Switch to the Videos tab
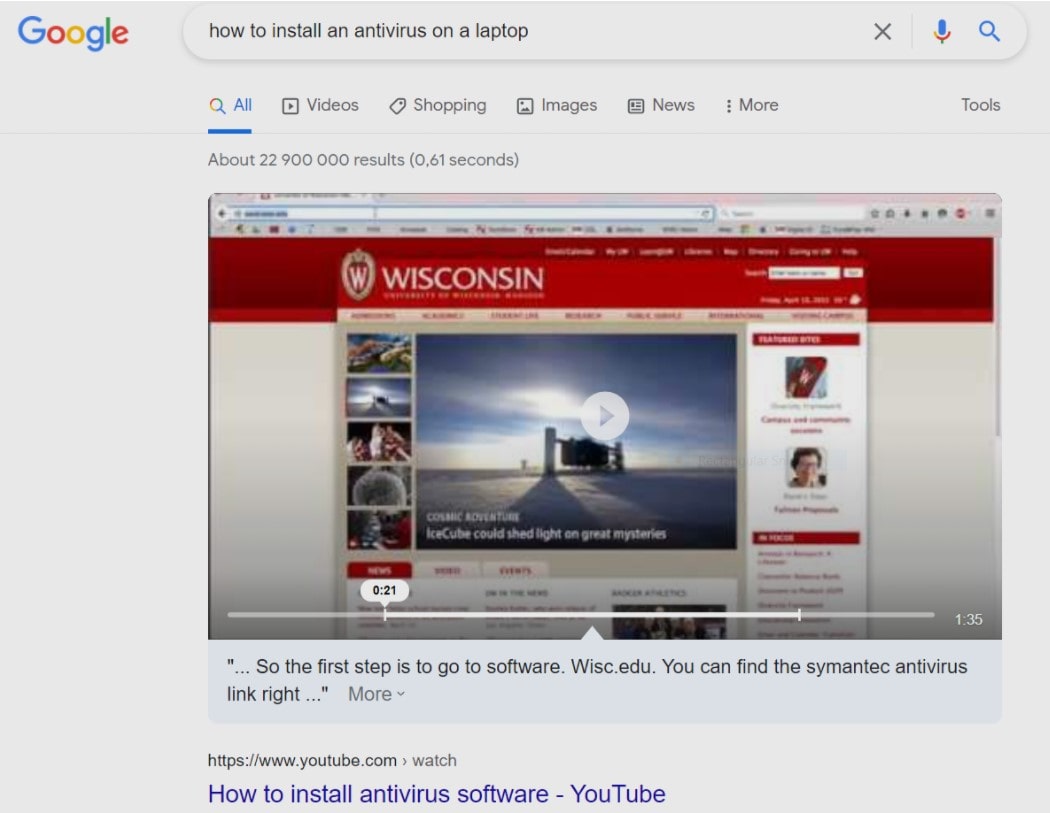This screenshot has width=1050, height=813. tap(320, 105)
